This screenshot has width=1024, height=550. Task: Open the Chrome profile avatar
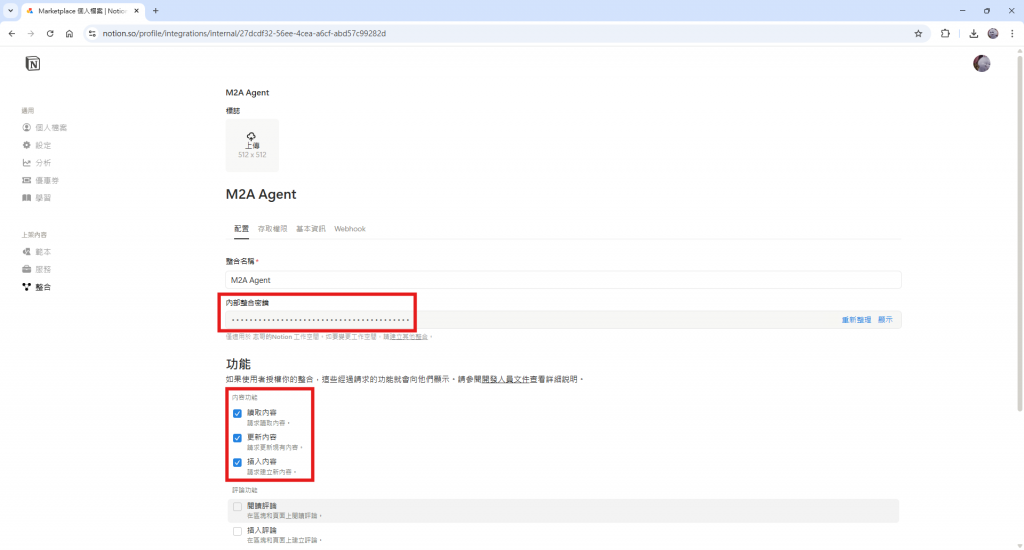(993, 33)
